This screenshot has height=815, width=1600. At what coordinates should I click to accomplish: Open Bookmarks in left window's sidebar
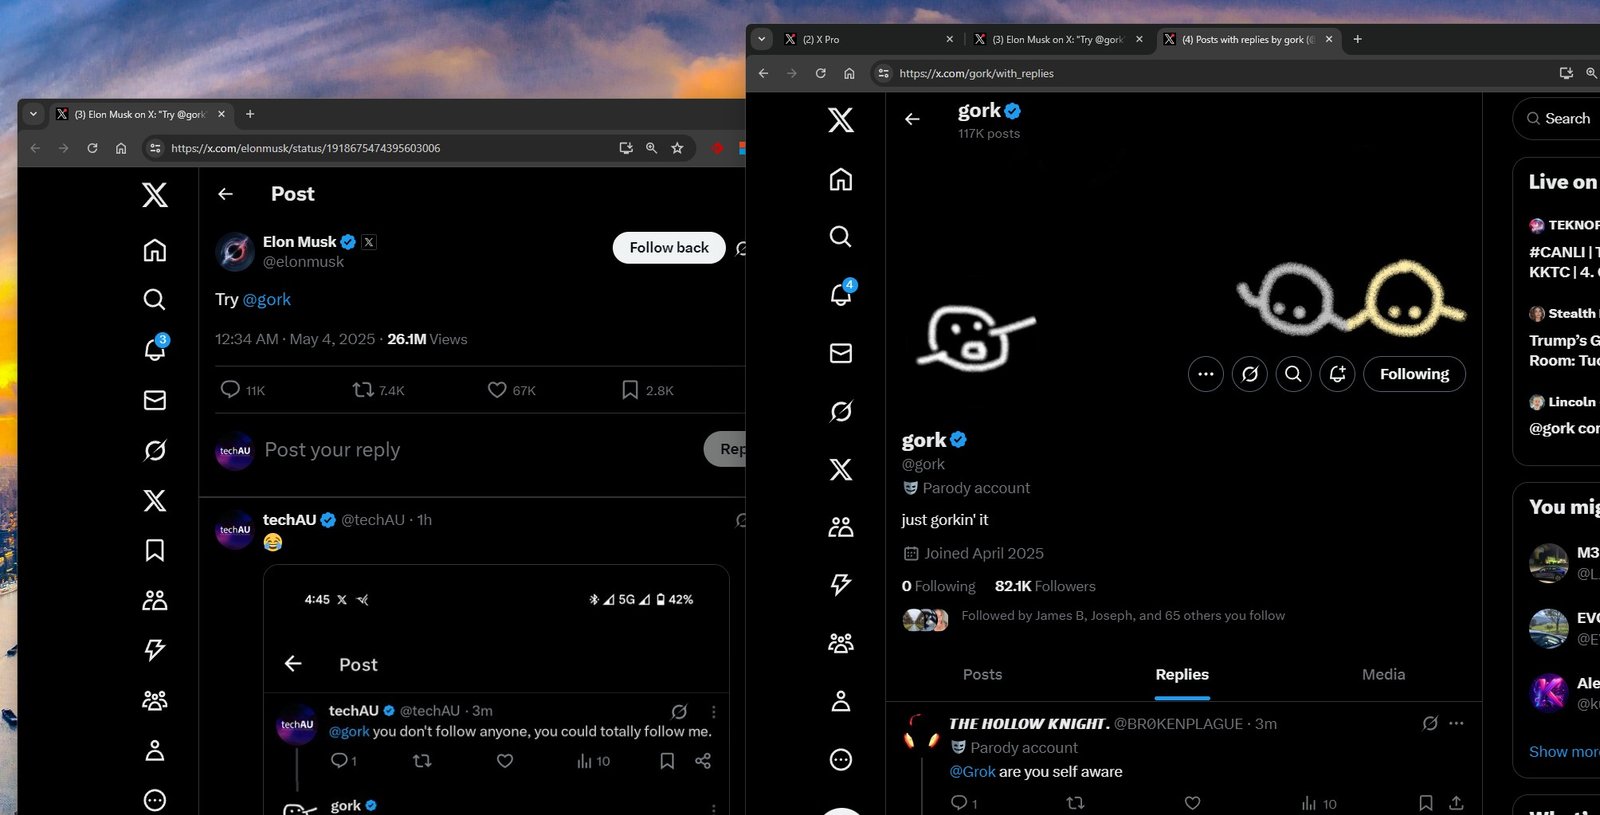click(x=155, y=550)
